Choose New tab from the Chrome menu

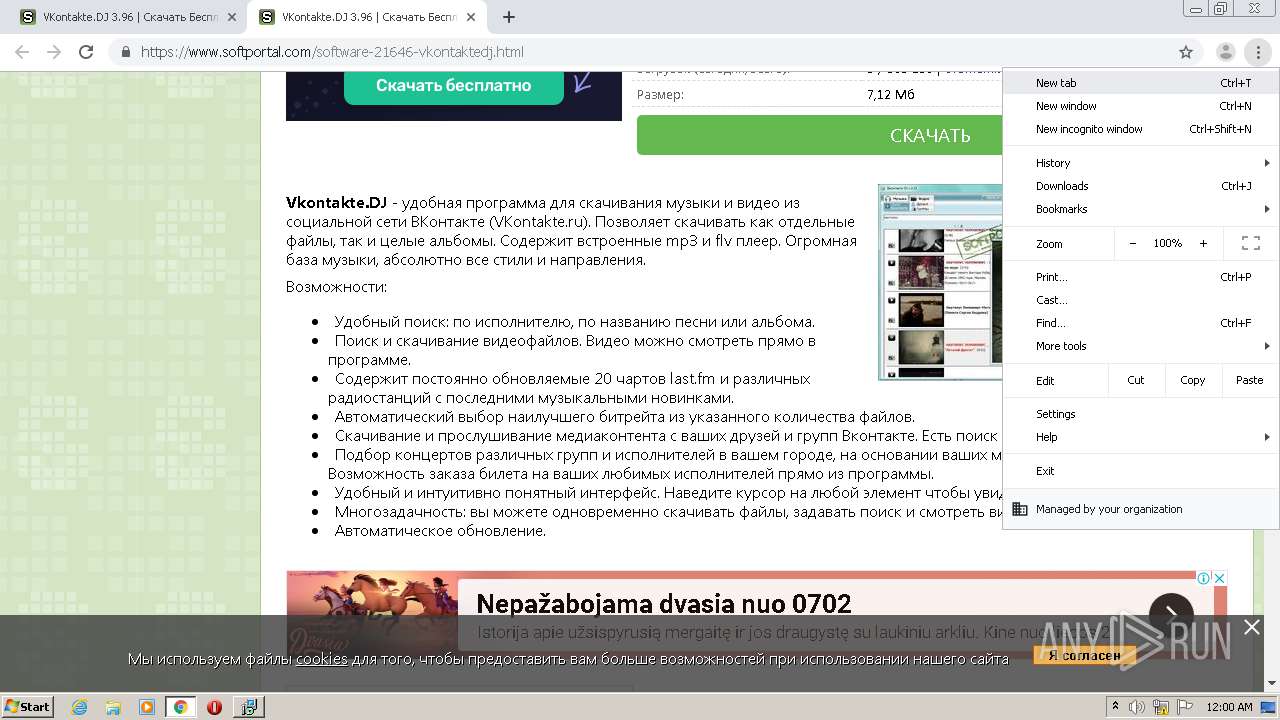(x=1140, y=83)
